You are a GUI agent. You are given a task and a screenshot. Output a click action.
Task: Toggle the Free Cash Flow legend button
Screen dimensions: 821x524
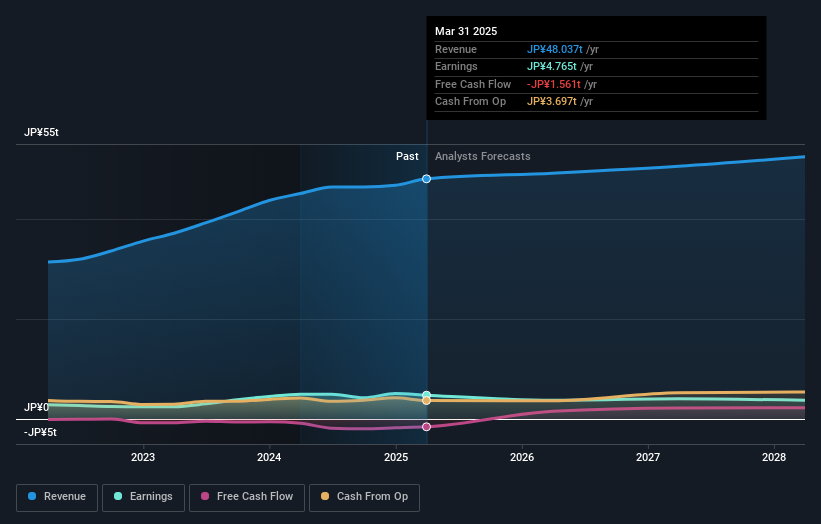[x=247, y=497]
